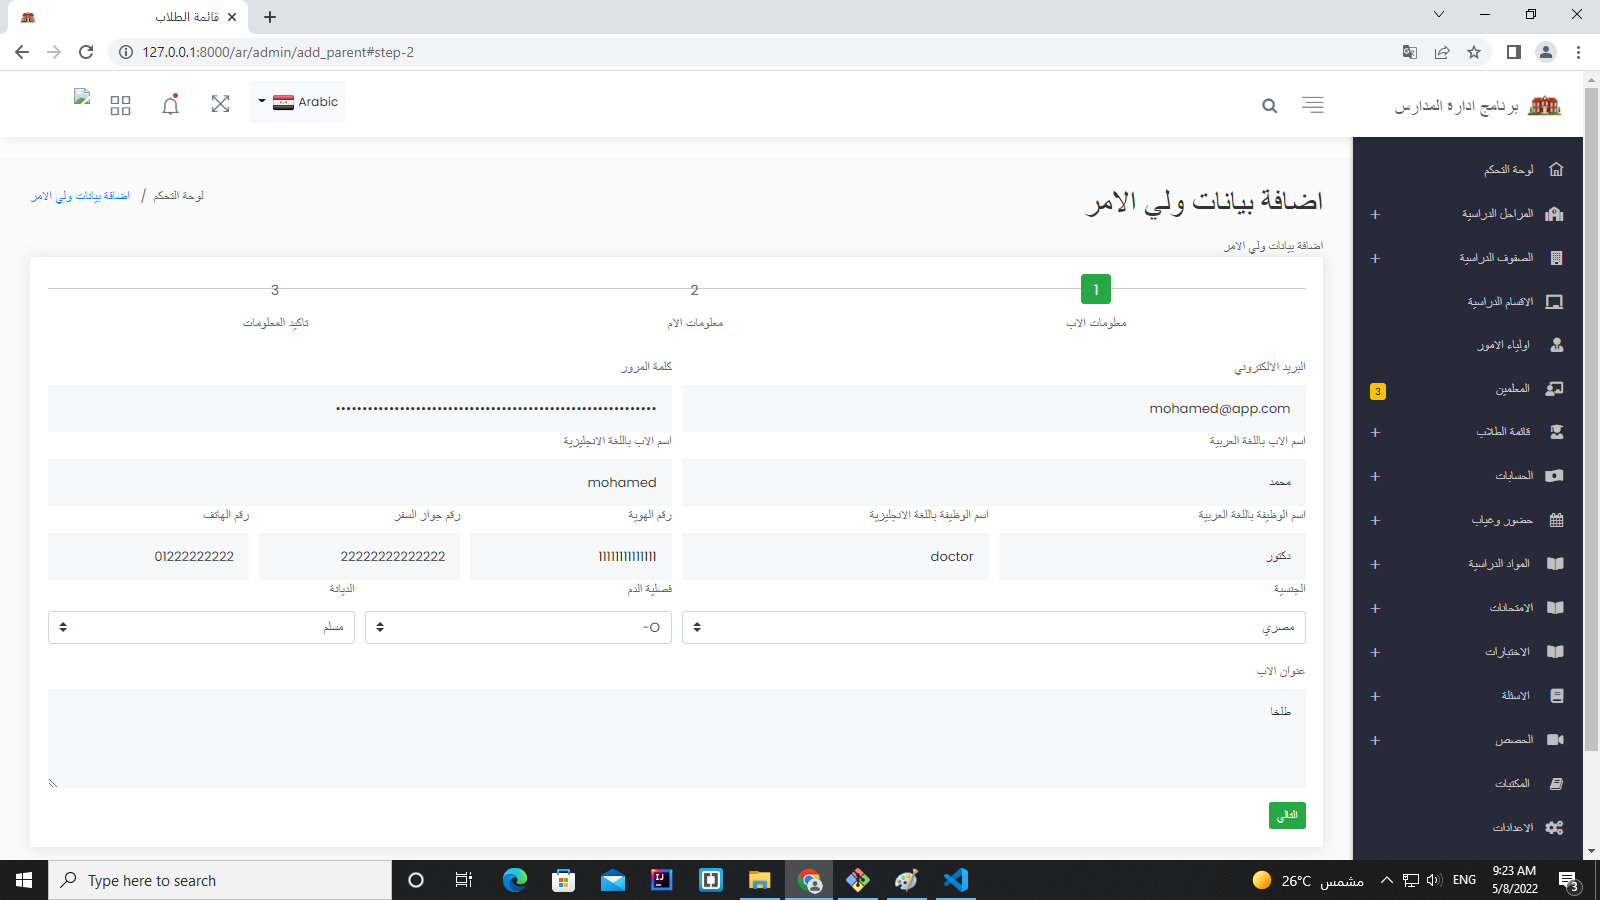1600x900 pixels.
Task: Switch to step 2 معلومات الام
Action: 694,290
